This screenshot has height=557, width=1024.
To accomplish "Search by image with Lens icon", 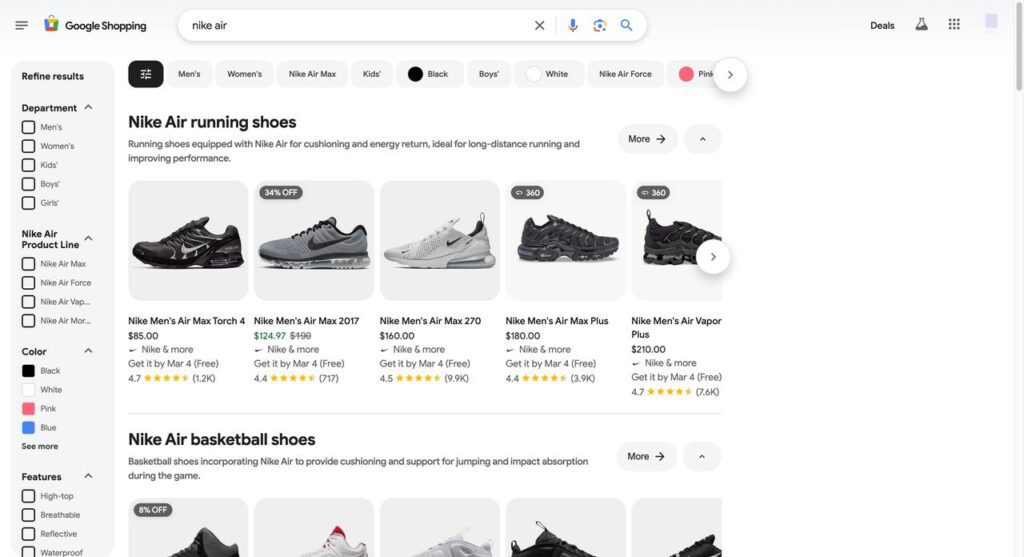I will coord(600,25).
